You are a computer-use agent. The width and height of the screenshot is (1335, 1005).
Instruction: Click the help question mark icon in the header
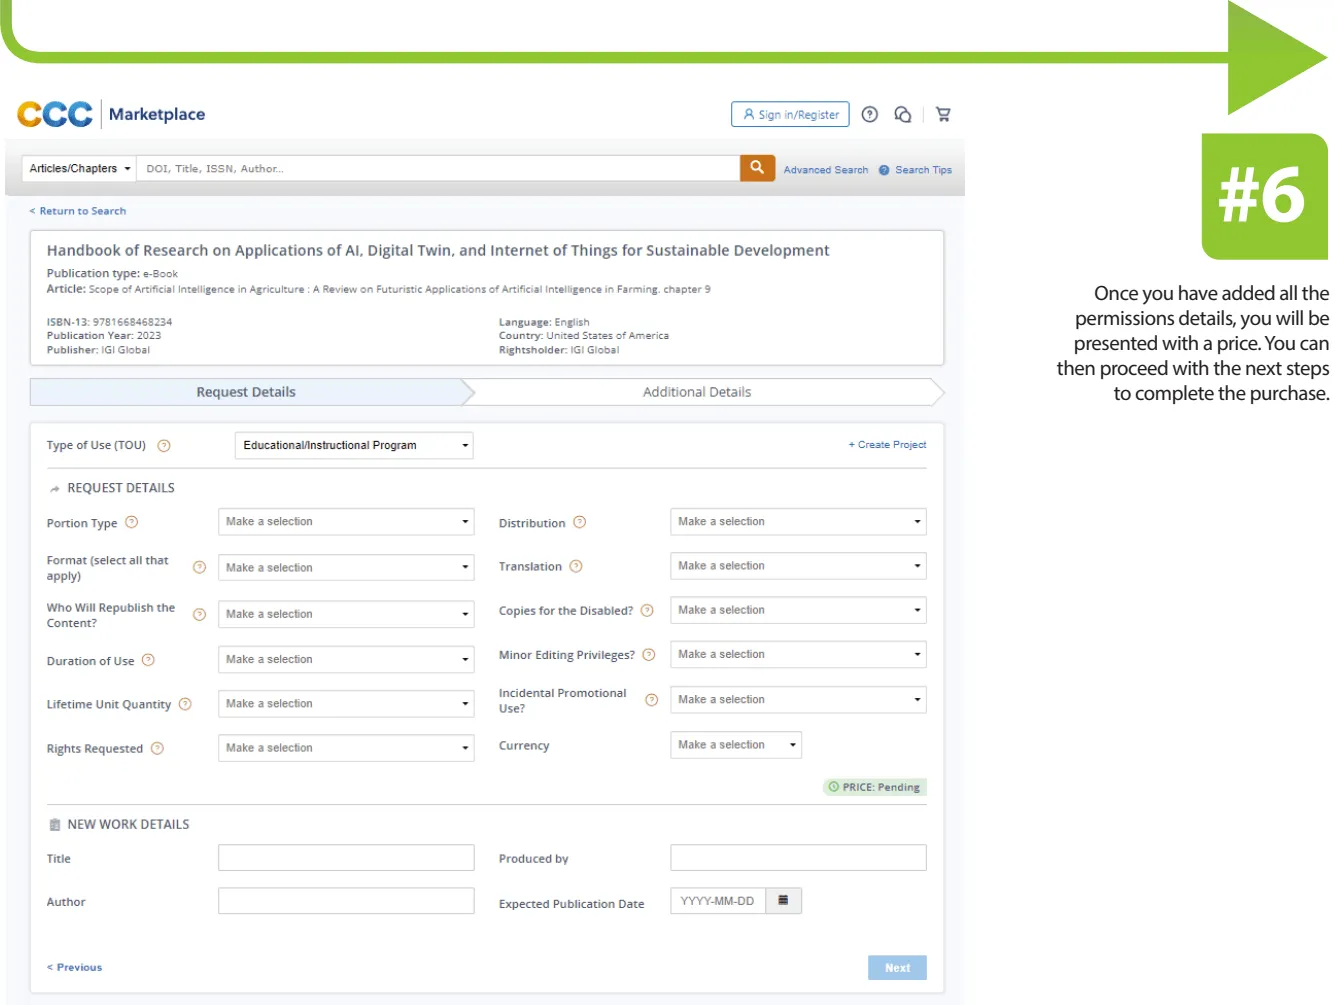click(869, 114)
